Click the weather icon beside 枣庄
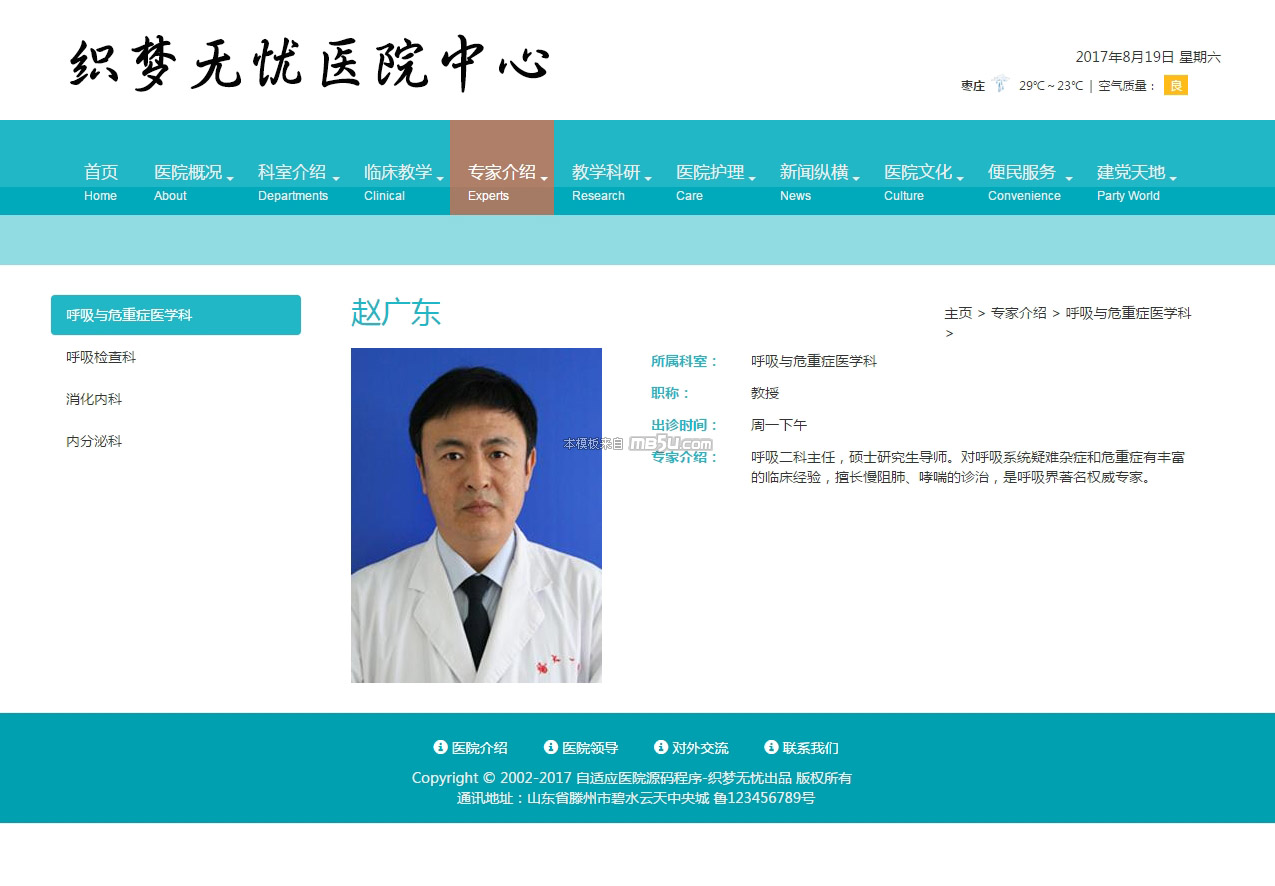1275x886 pixels. [x=1001, y=85]
